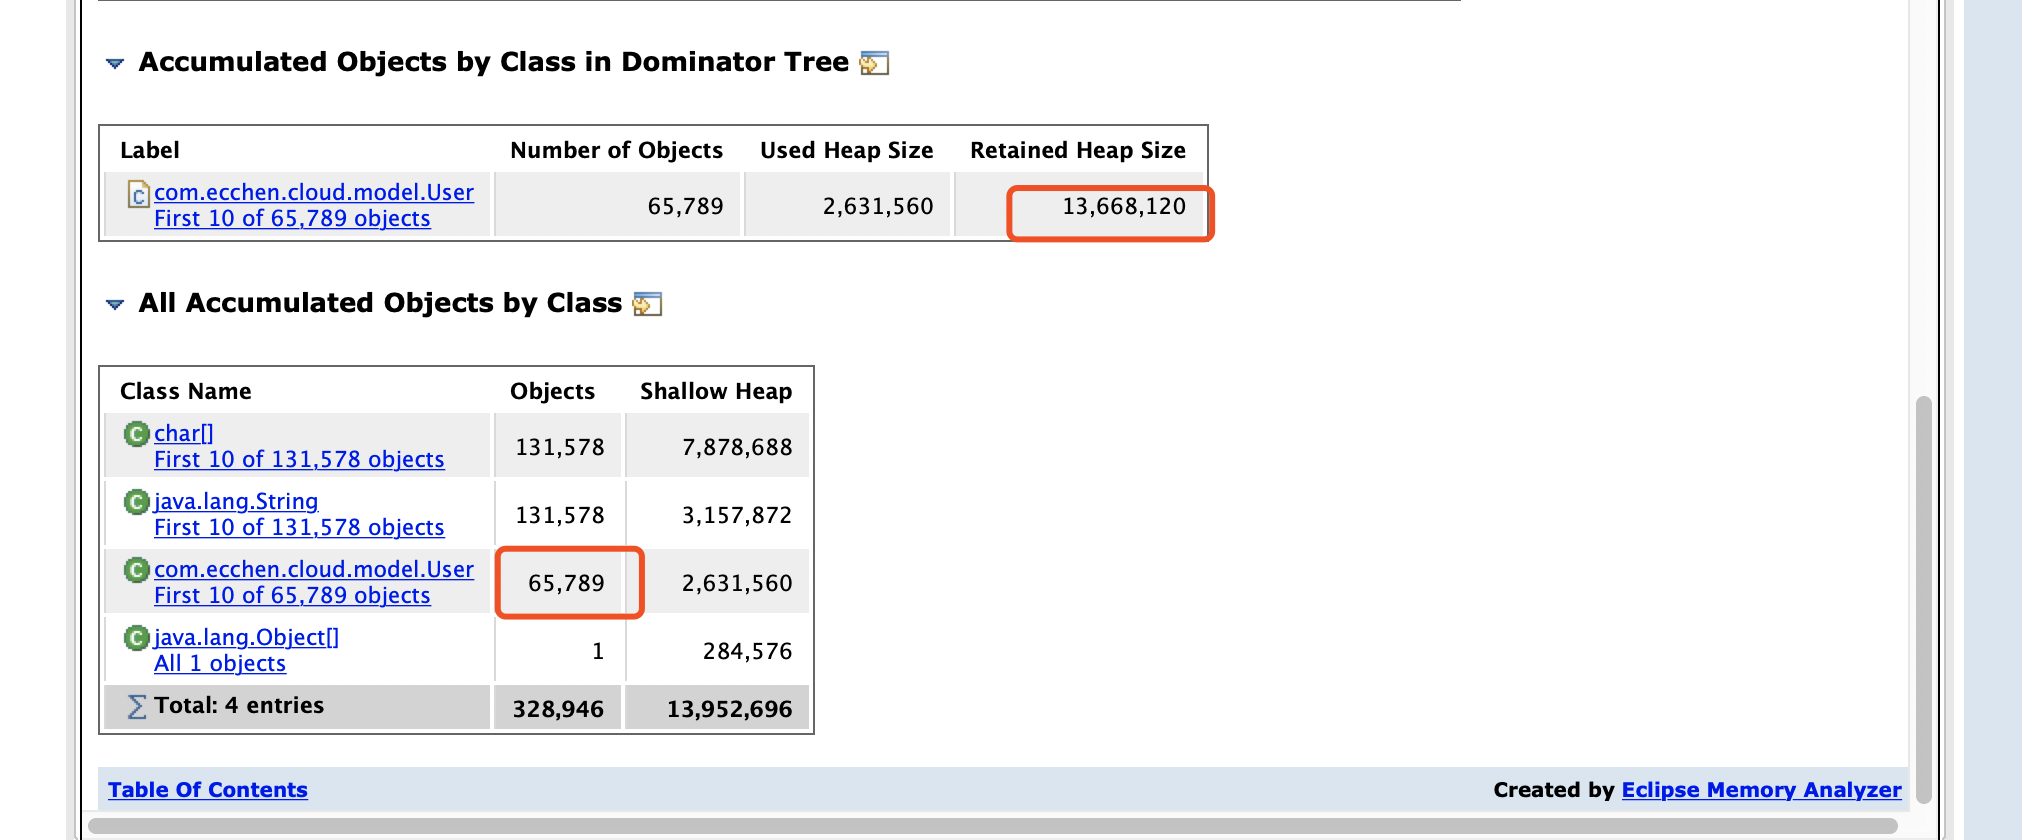
Task: Open com.ecchen.cloud.model.User link in Dominator table
Action: 314,192
